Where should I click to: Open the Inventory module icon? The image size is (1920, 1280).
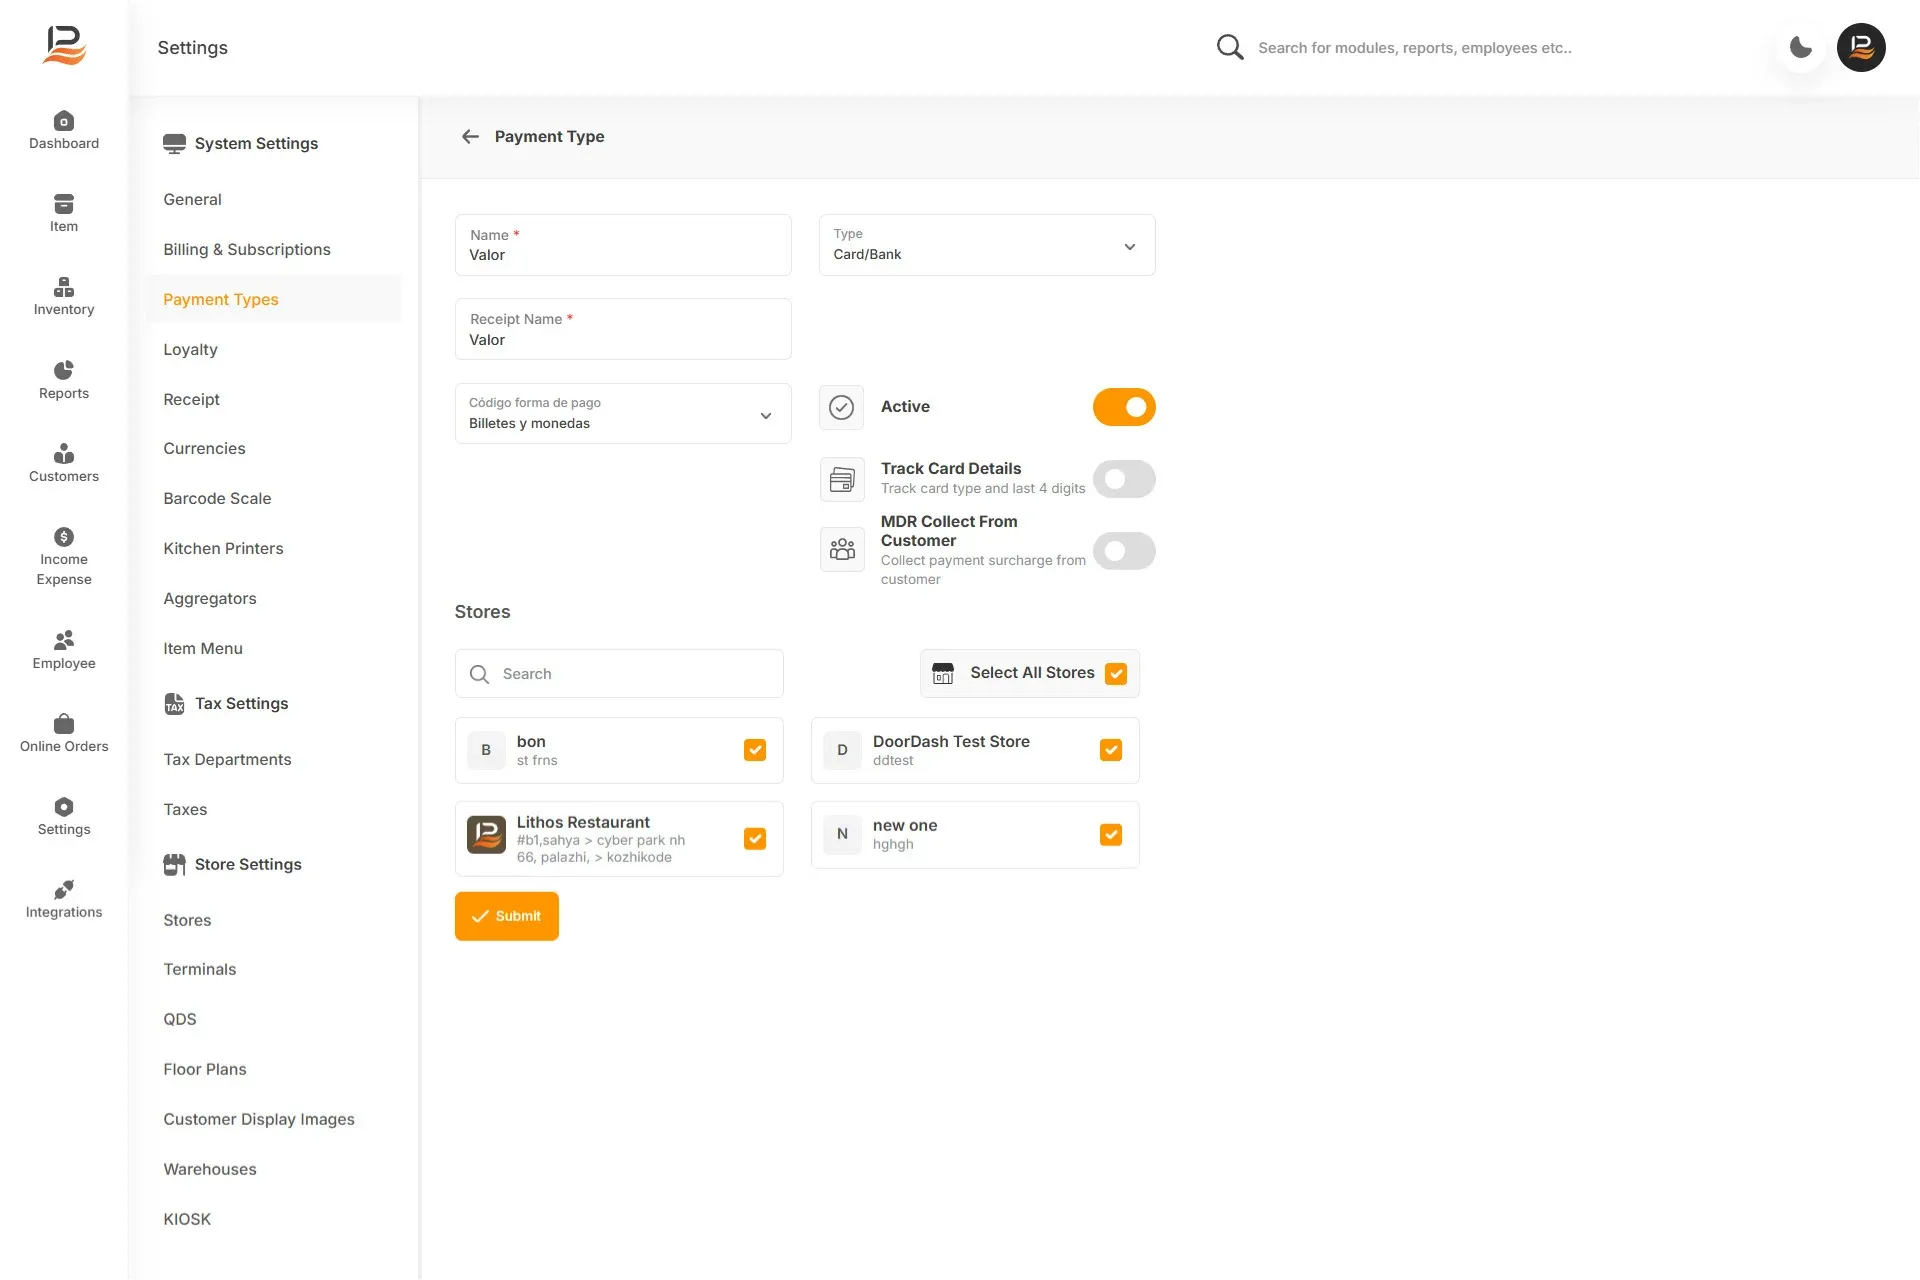pos(63,287)
